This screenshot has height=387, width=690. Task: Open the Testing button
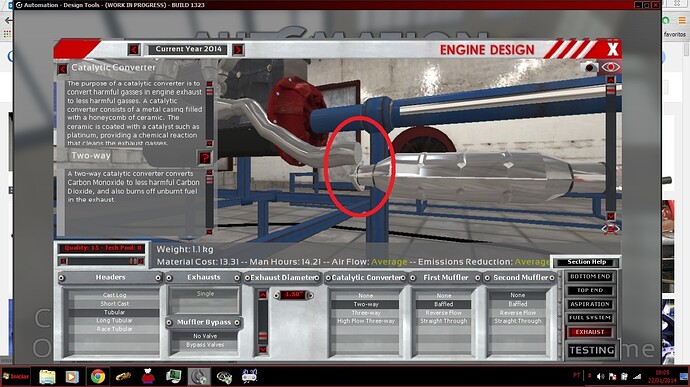coord(591,350)
